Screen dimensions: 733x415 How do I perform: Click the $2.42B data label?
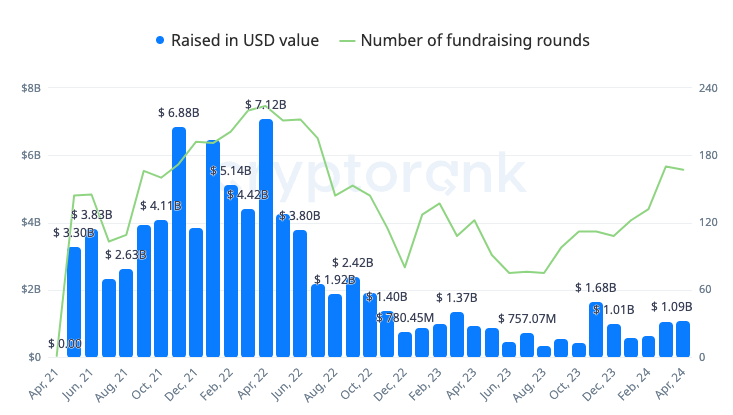352,263
